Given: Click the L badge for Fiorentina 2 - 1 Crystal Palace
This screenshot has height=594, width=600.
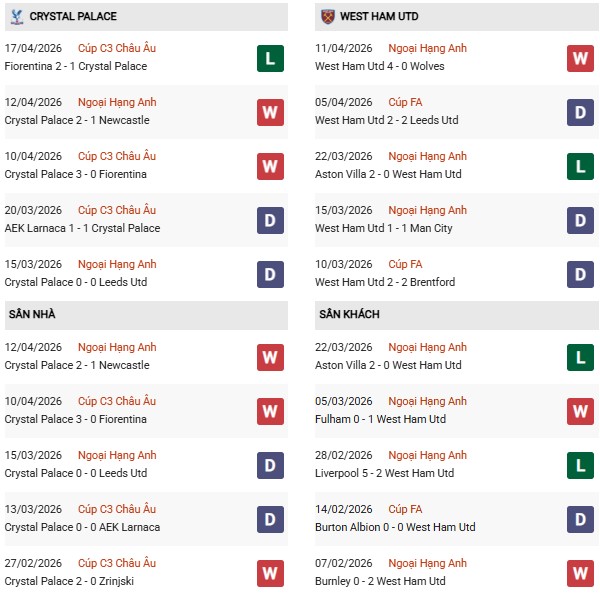Looking at the screenshot, I should point(270,58).
